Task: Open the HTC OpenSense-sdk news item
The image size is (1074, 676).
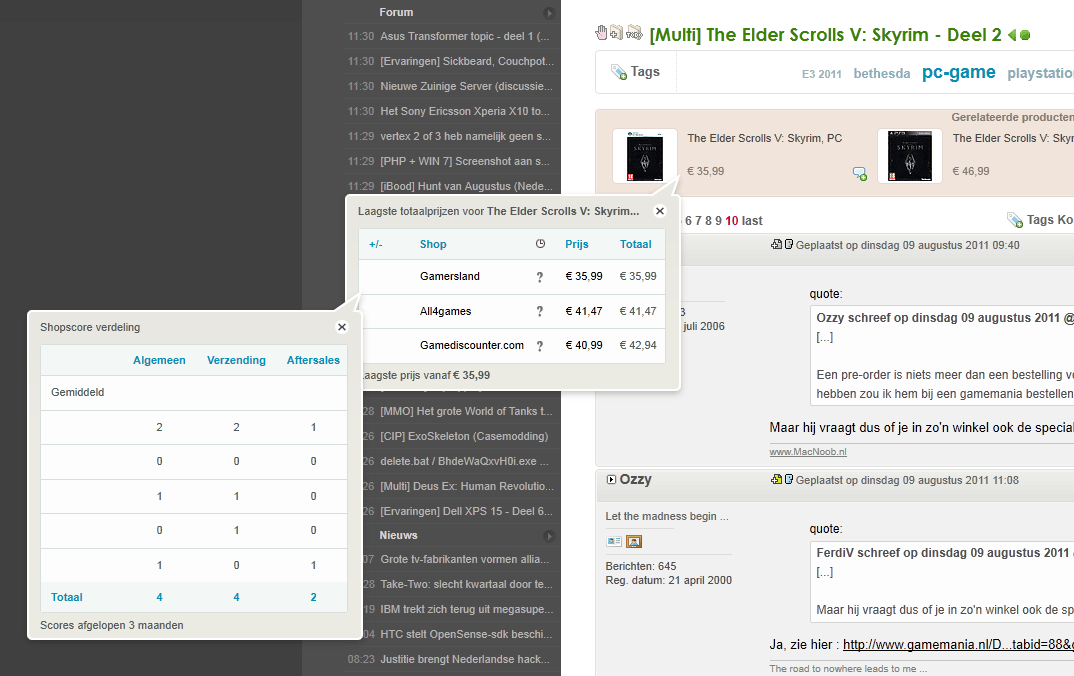Action: pyautogui.click(x=466, y=634)
